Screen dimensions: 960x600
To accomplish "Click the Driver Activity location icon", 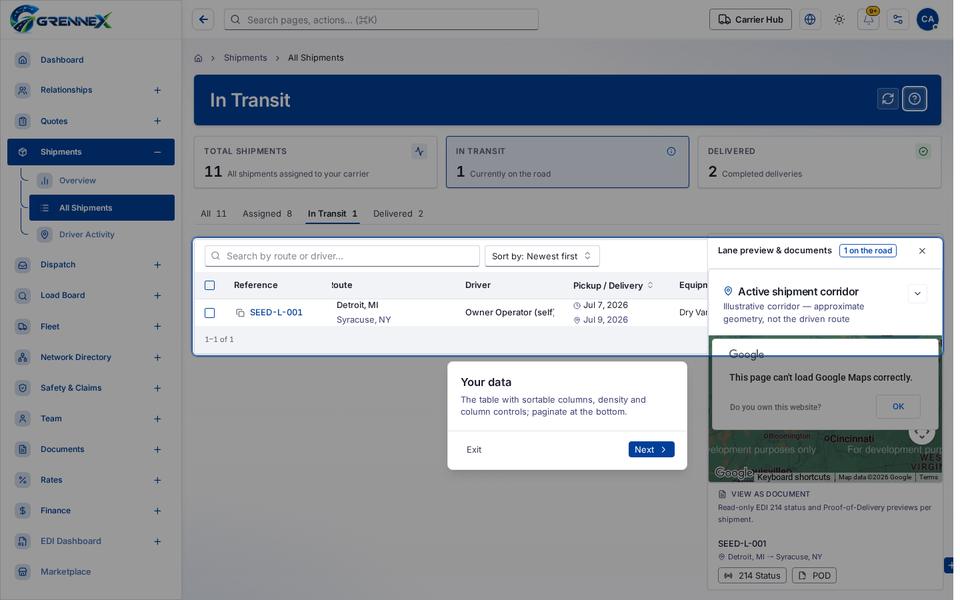I will 44,234.
